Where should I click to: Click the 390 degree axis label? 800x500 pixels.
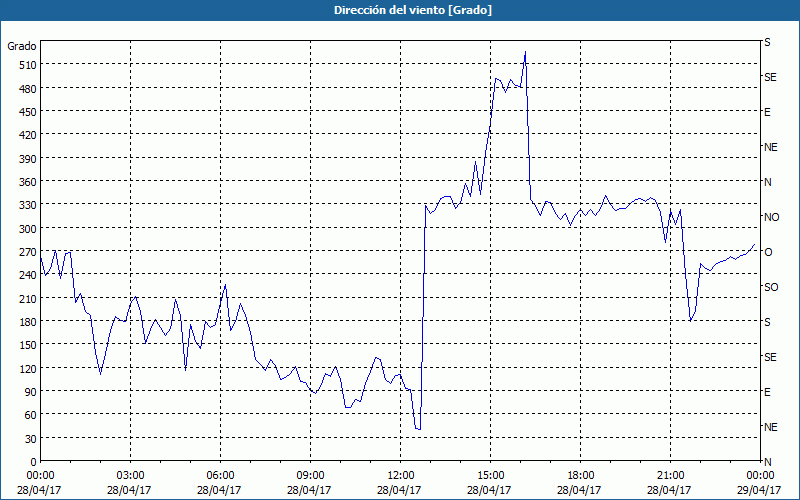coord(28,159)
